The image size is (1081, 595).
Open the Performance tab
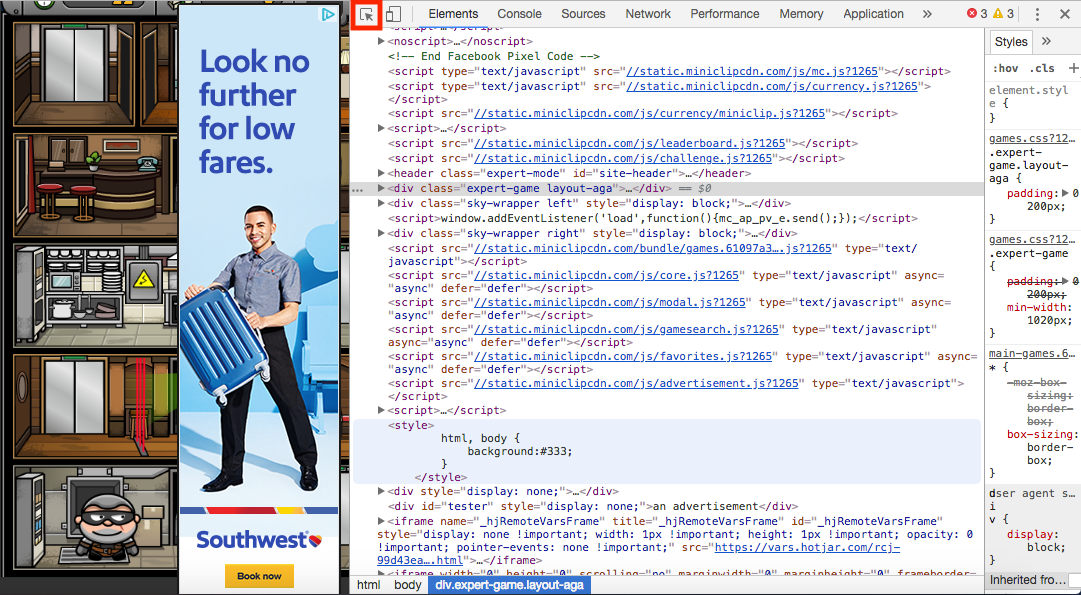(725, 14)
